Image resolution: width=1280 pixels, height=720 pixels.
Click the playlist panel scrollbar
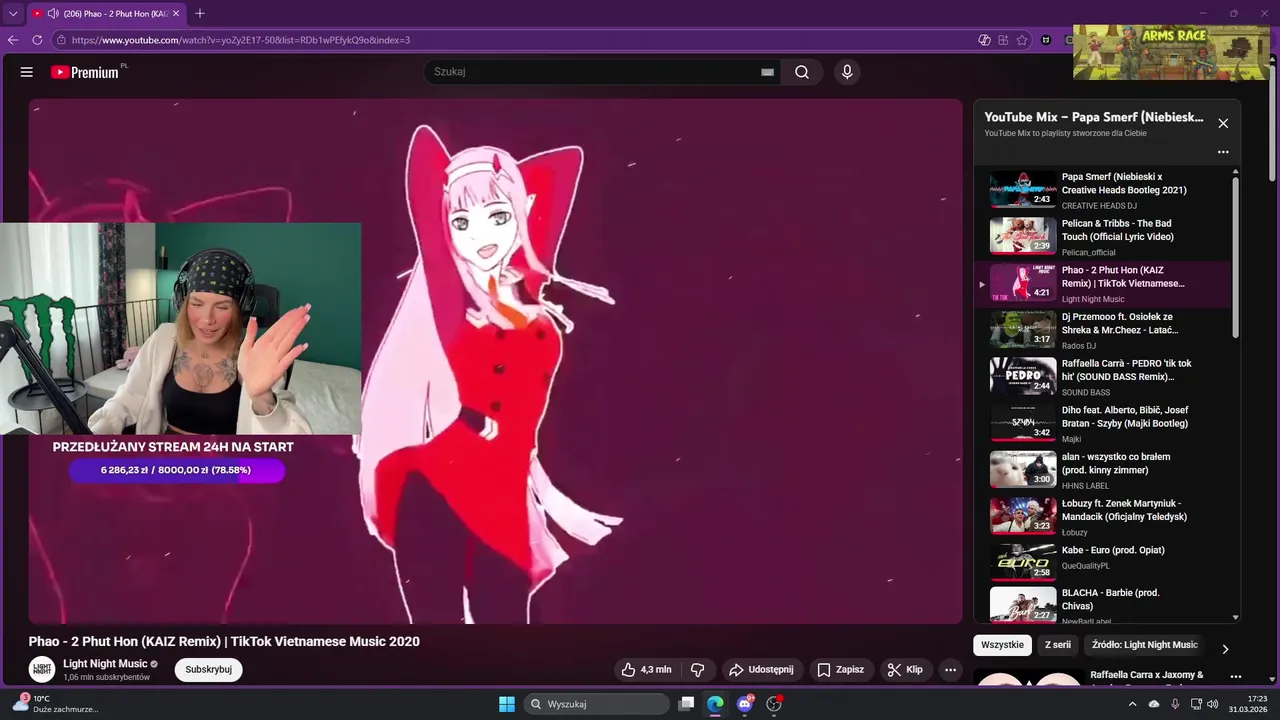click(1236, 257)
